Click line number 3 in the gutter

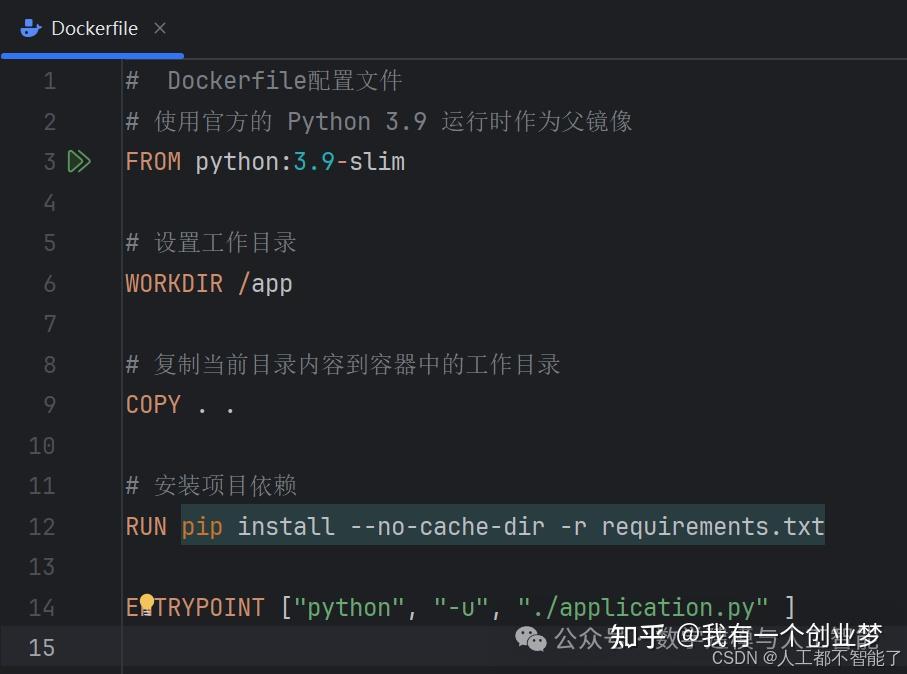pyautogui.click(x=49, y=161)
